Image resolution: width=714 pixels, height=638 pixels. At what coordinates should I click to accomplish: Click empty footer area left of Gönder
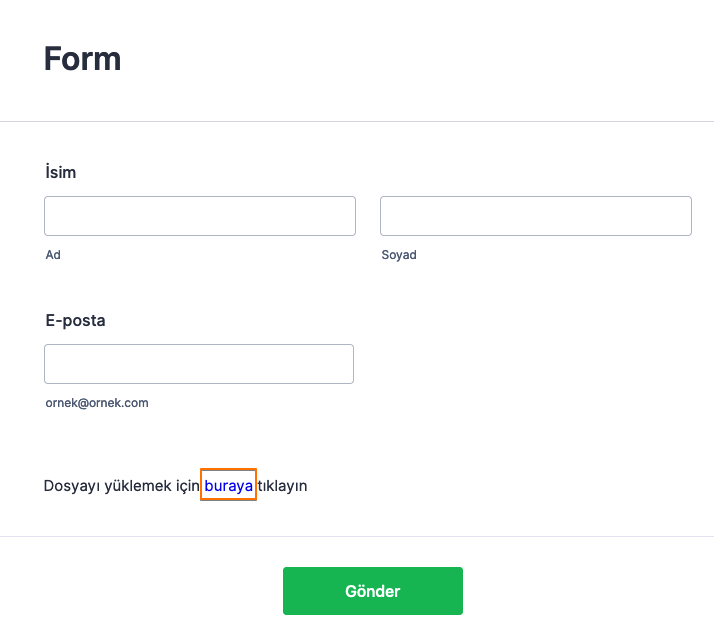click(x=140, y=591)
